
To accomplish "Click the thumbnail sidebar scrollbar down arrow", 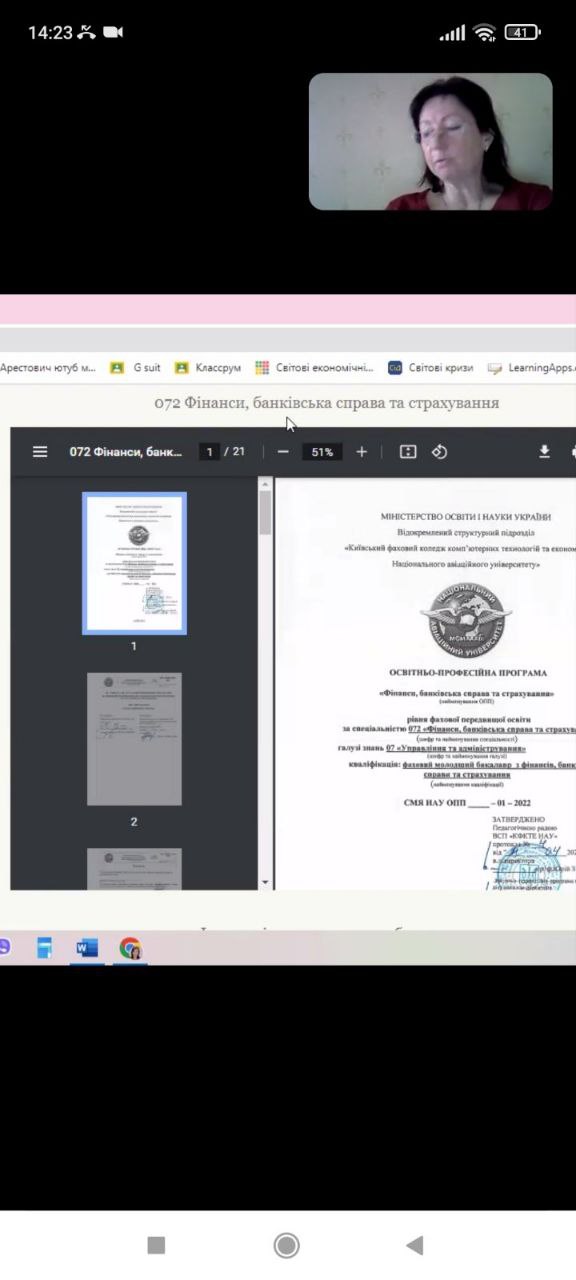I will pos(265,882).
